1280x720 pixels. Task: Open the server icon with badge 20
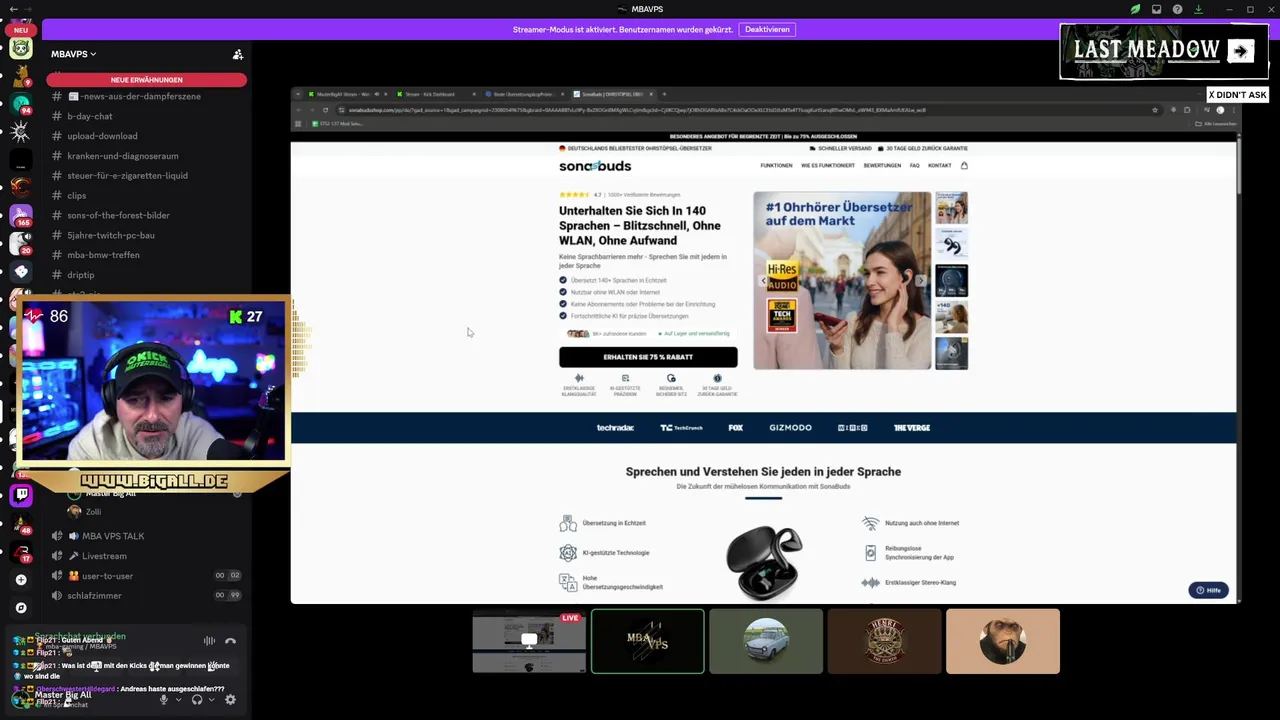click(21, 243)
